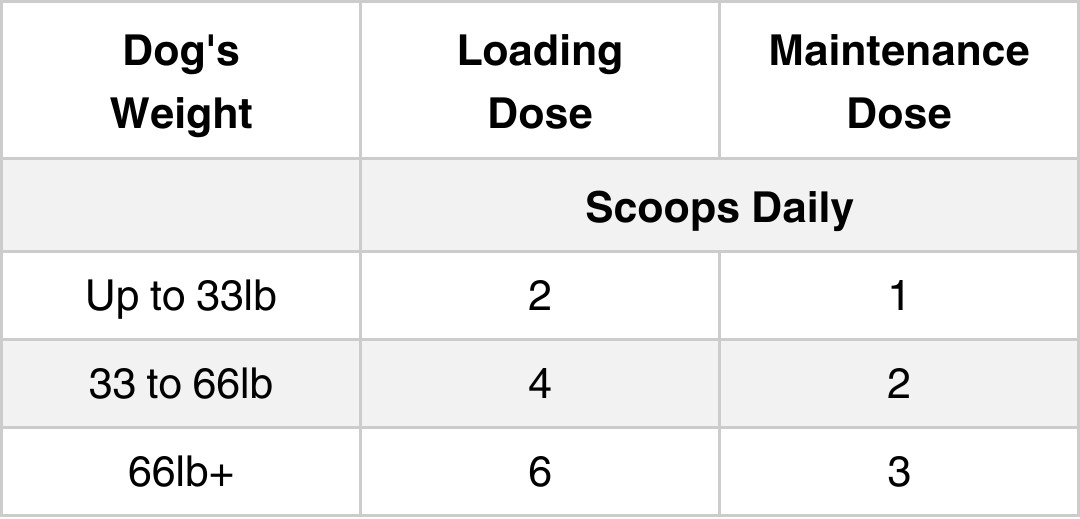
Task: Click the word Weight in first header
Action: [x=182, y=114]
